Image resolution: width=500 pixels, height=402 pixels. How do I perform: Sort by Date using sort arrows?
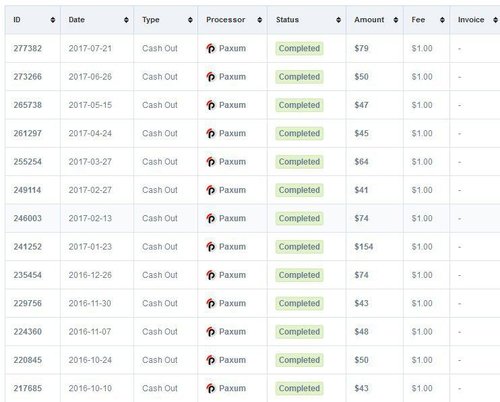click(x=126, y=20)
